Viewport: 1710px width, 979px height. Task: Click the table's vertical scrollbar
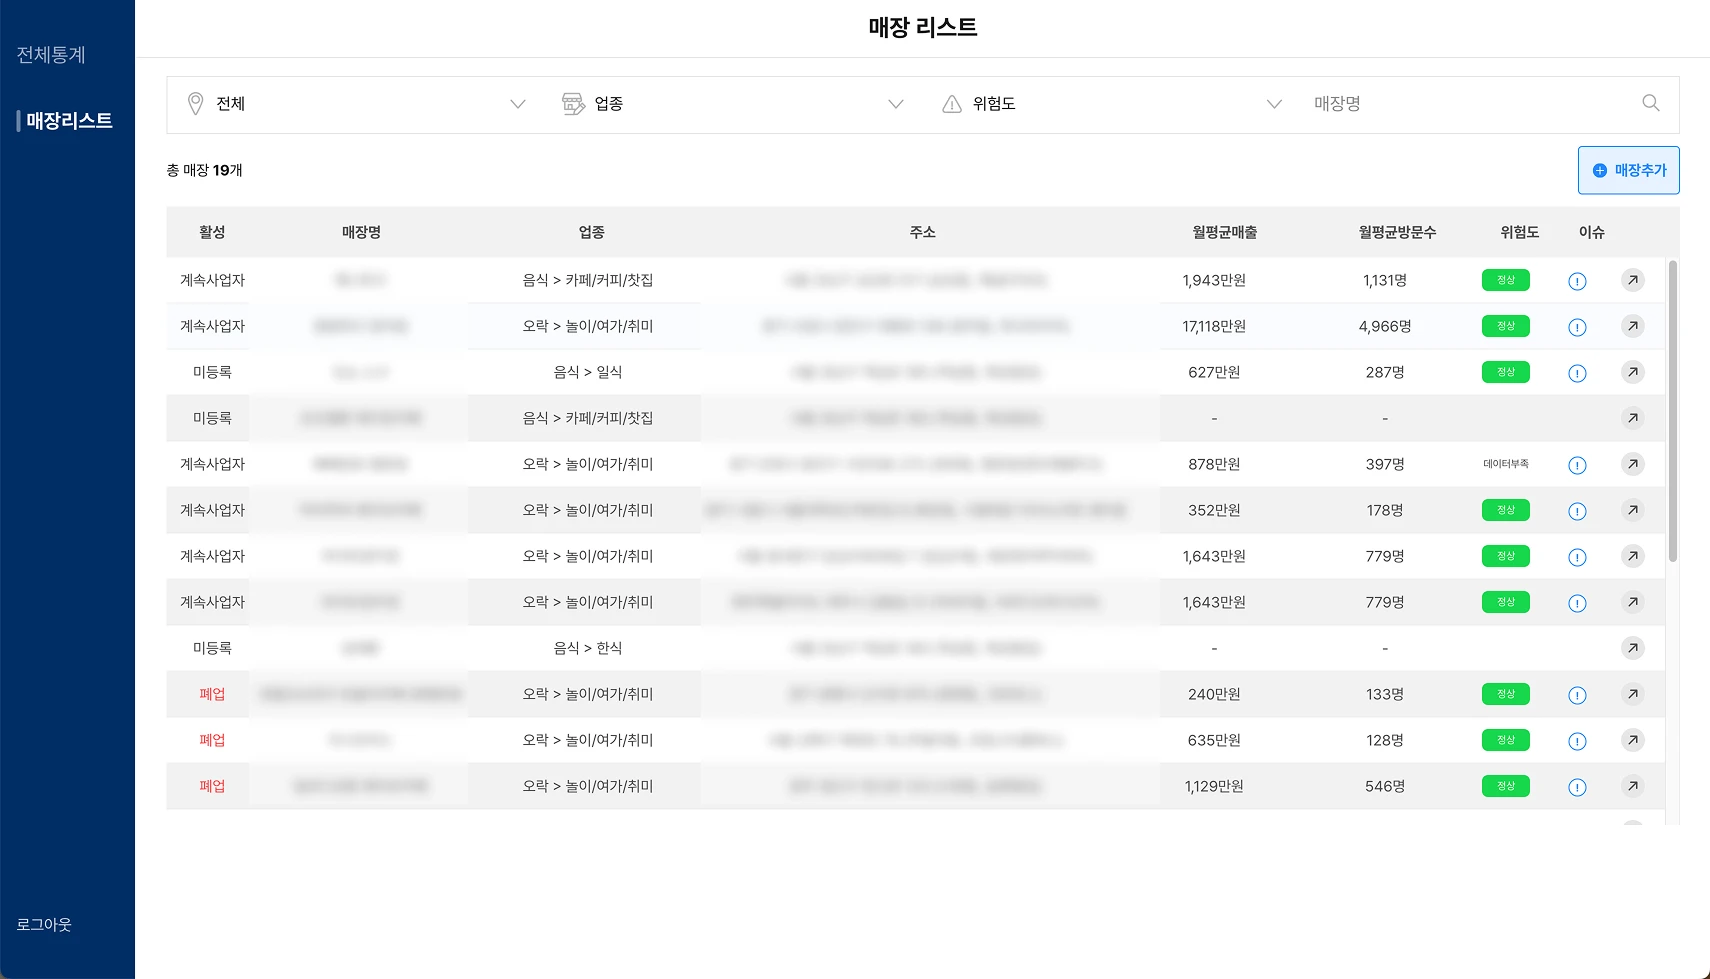tap(1672, 410)
